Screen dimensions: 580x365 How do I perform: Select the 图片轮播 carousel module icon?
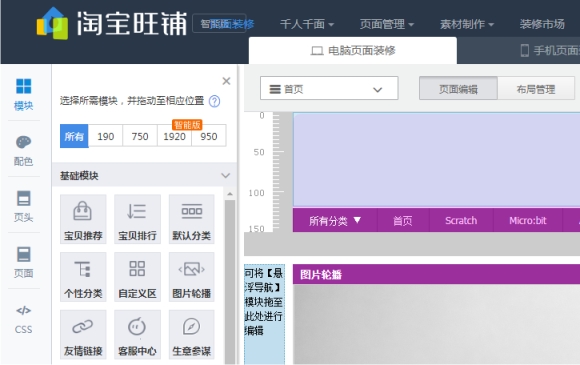192,277
